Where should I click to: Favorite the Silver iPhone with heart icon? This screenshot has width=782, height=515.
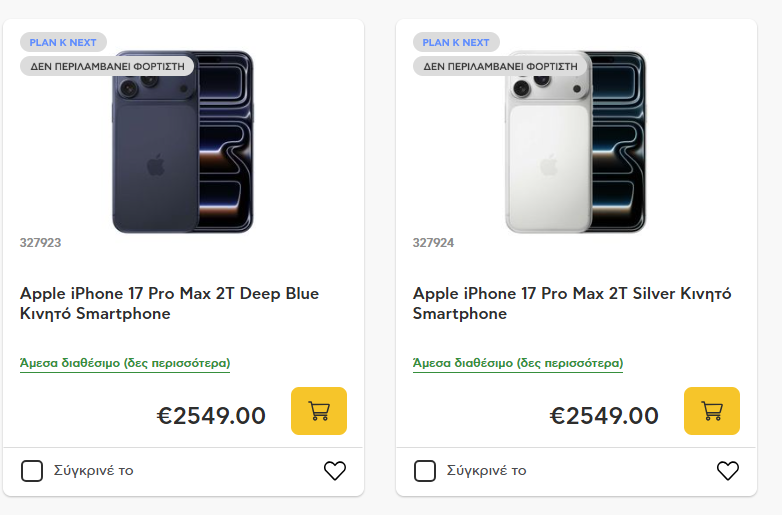[728, 470]
